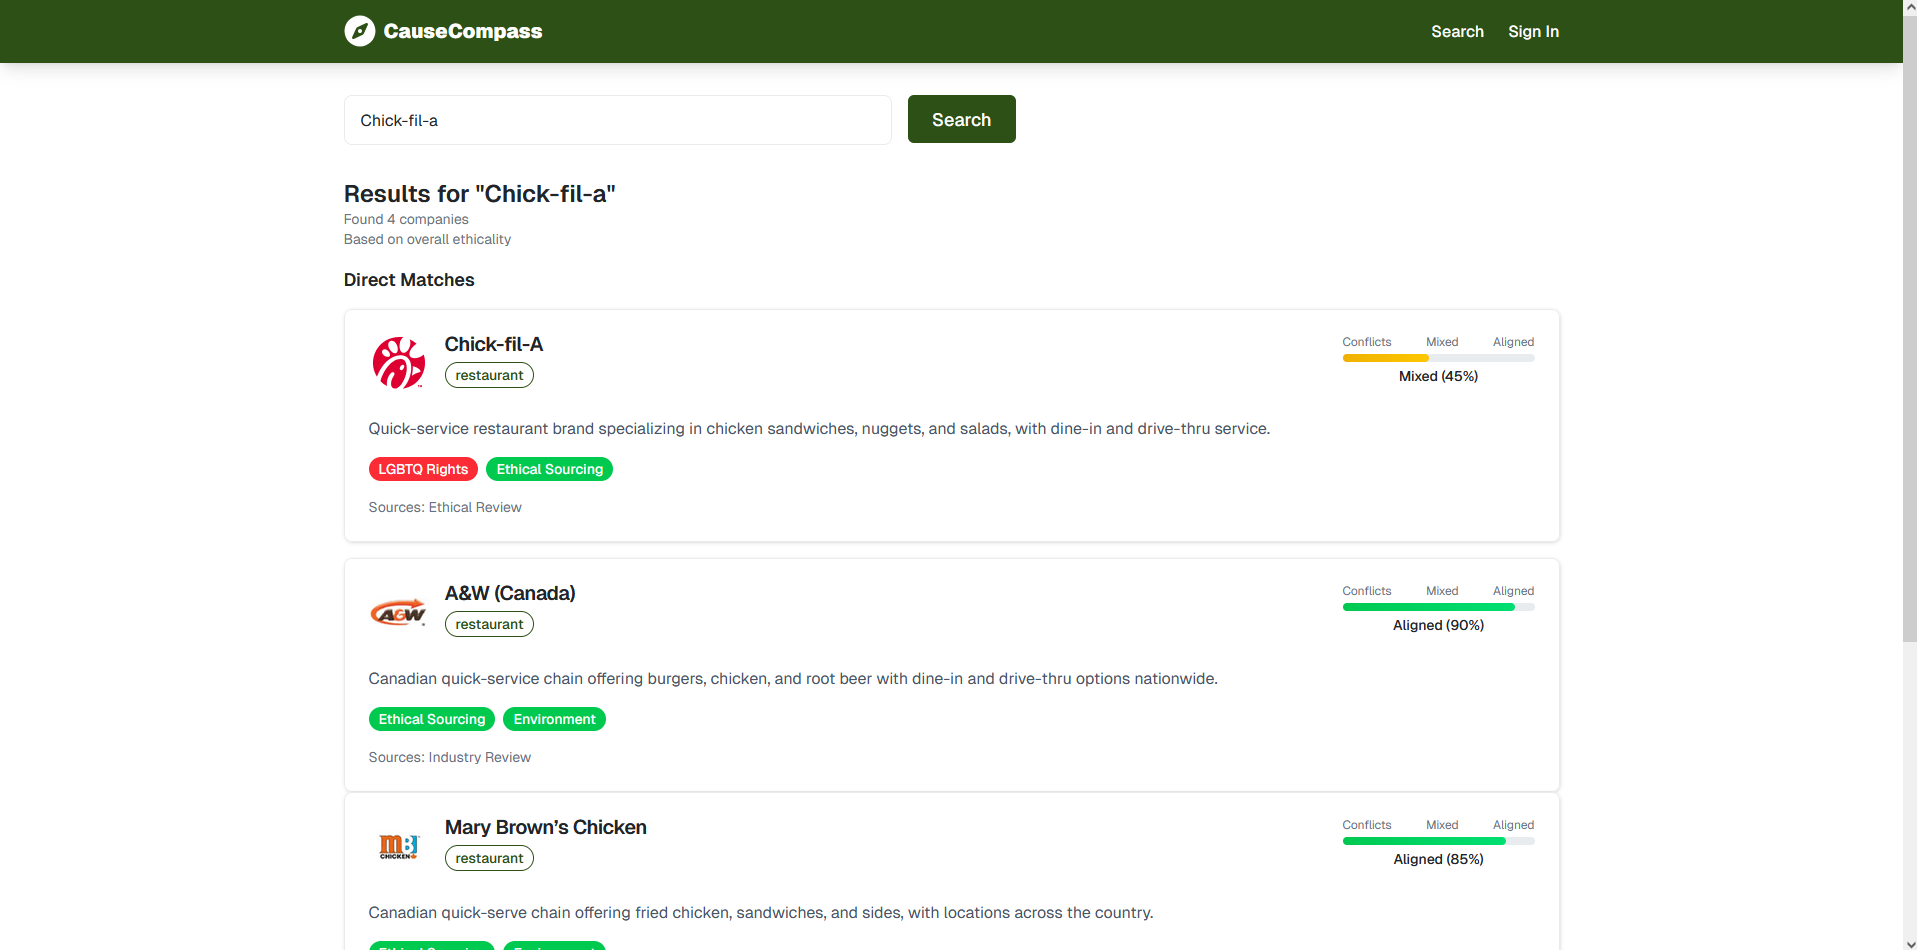Click the "Found 4 companies" text

click(x=406, y=219)
